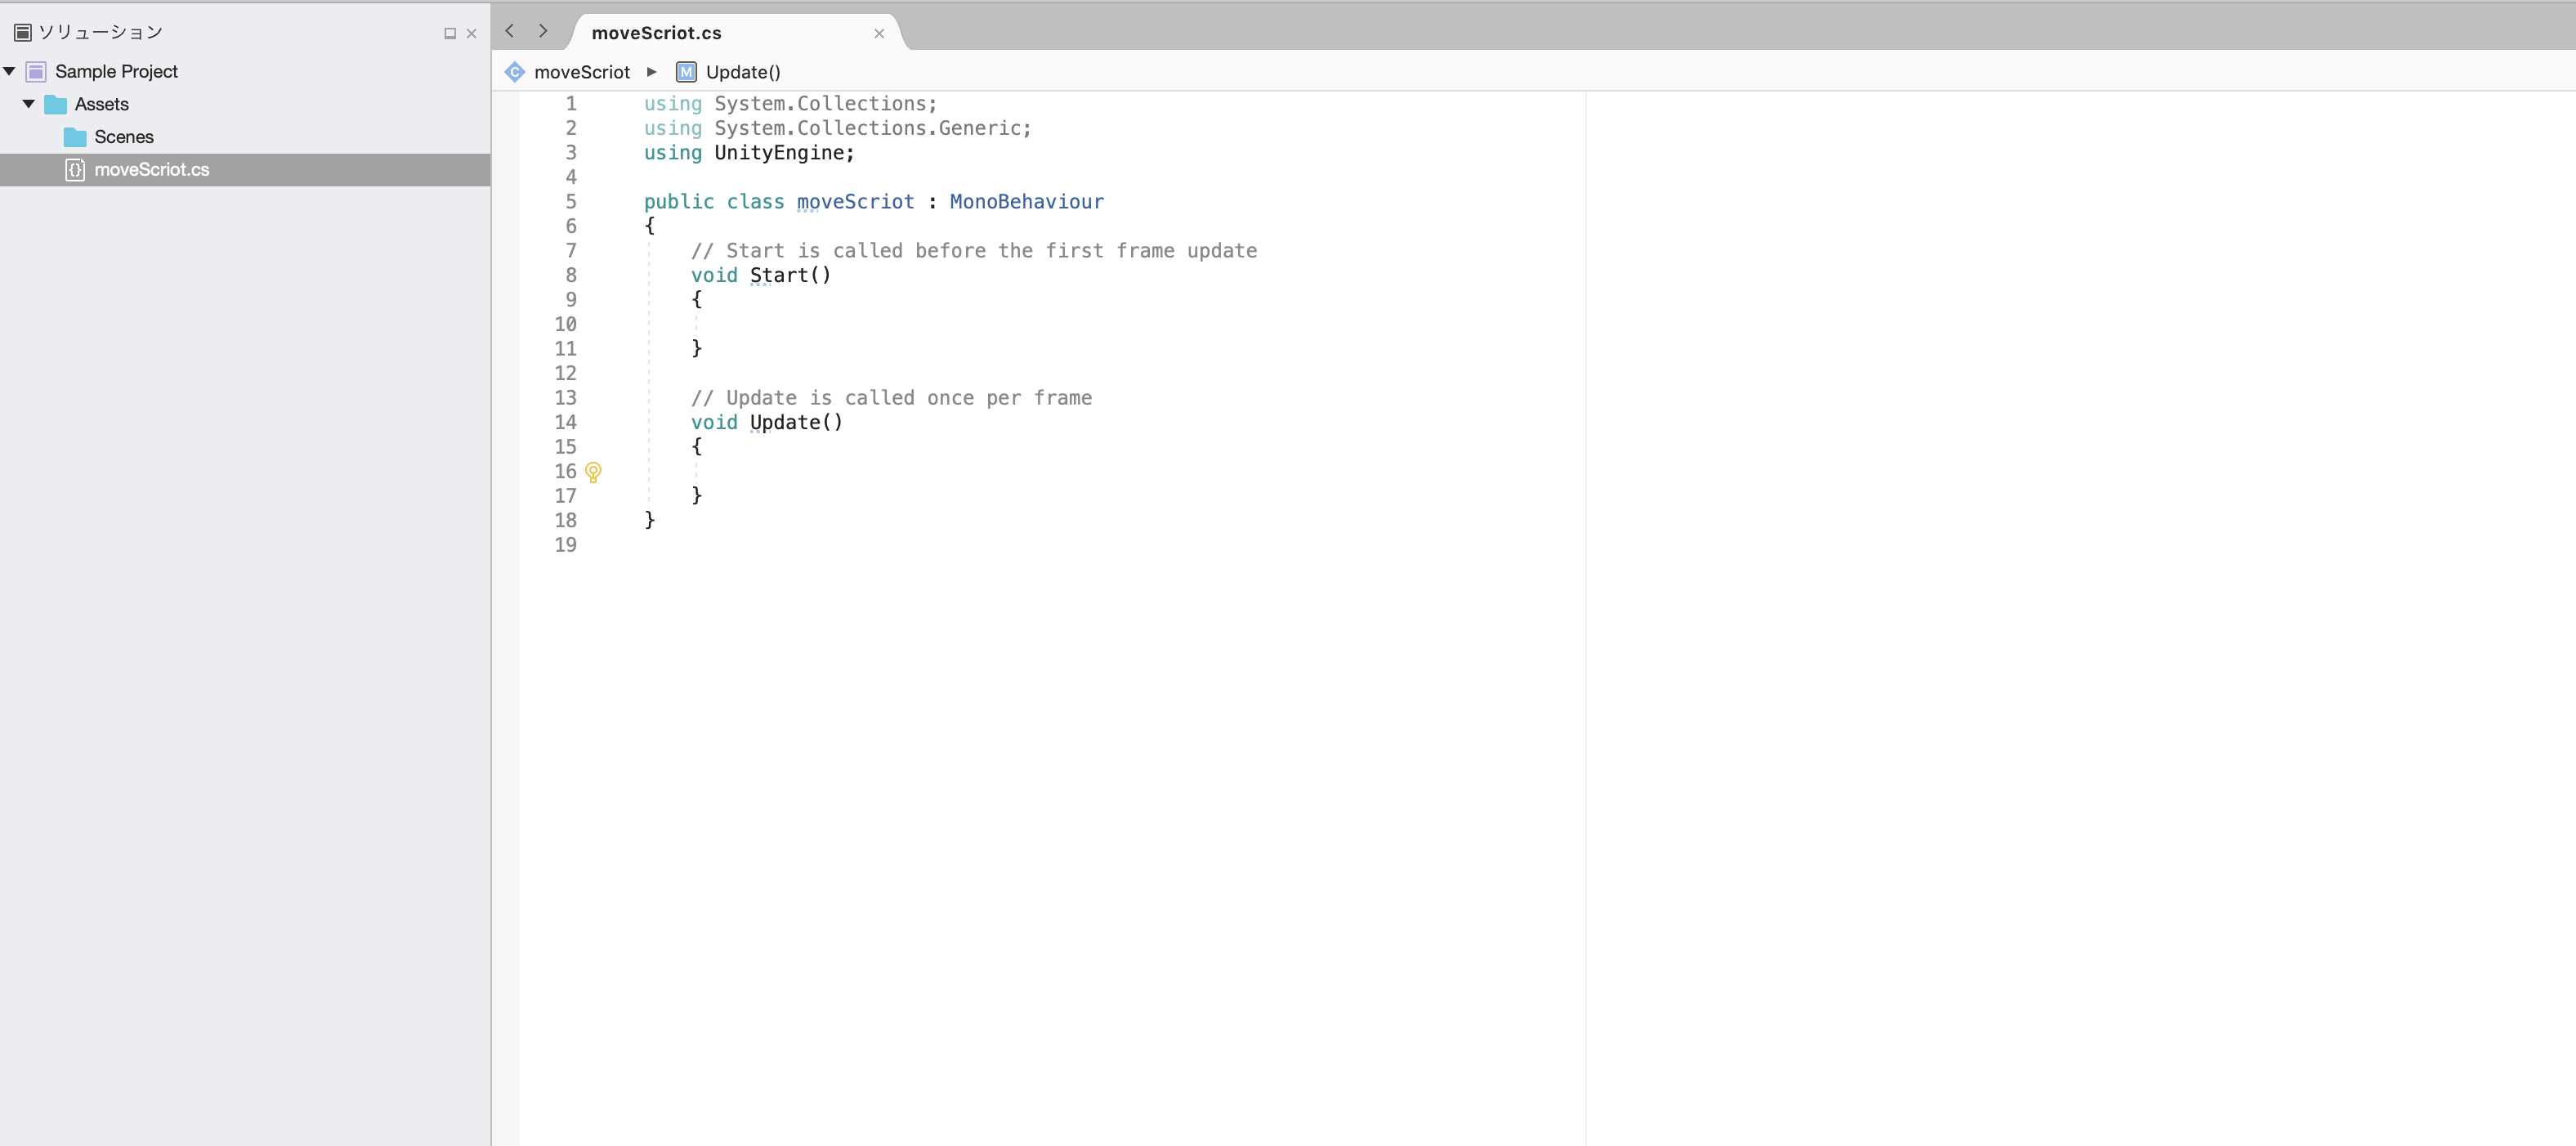Click 'Start()' method name on line 8

point(791,275)
